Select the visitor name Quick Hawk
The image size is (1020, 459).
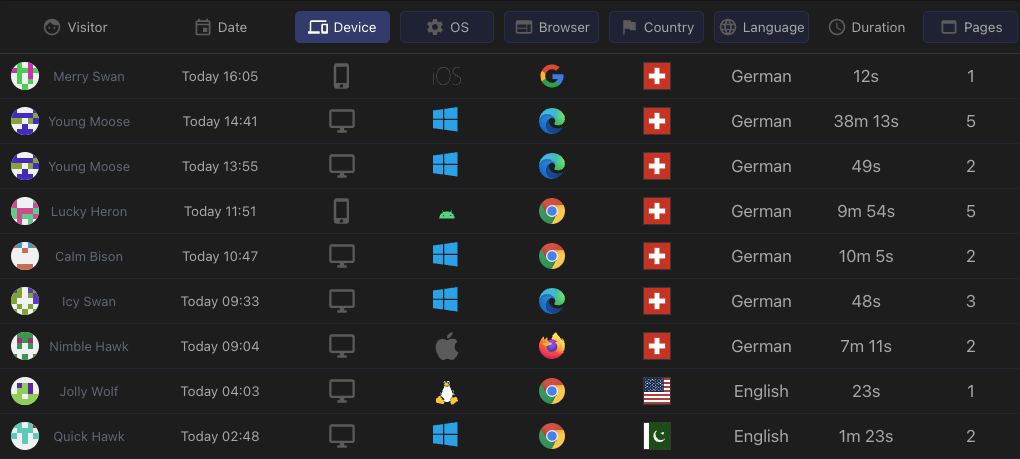89,436
